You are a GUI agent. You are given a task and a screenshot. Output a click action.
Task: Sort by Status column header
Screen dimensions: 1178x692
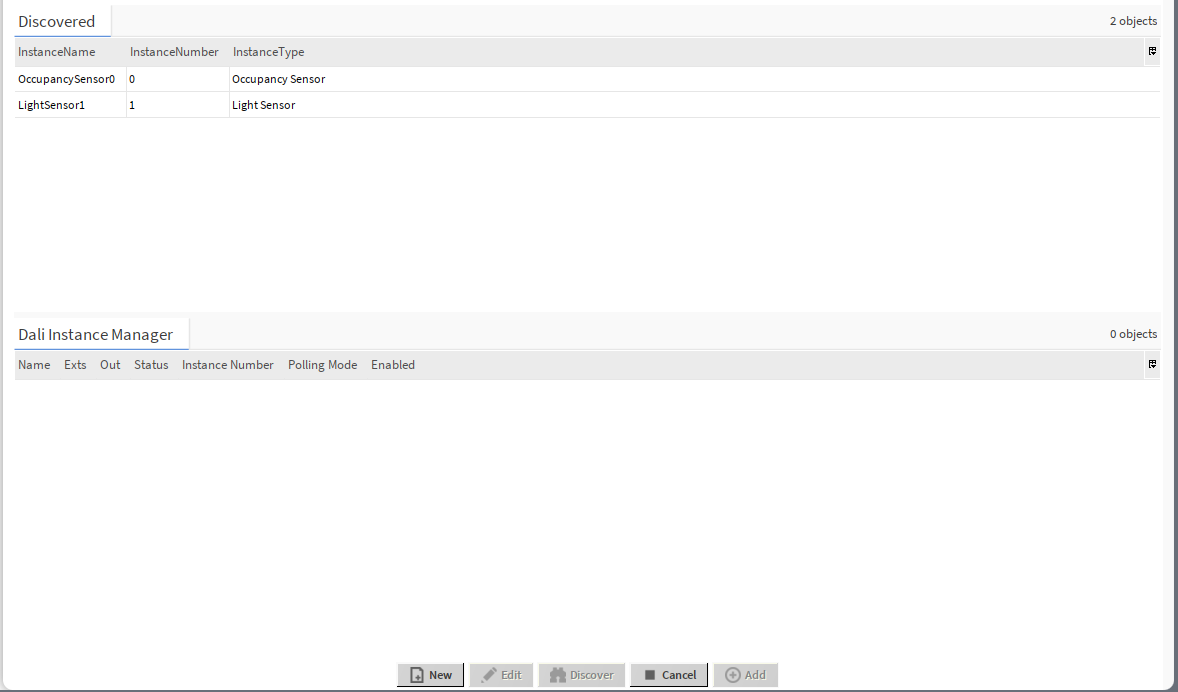pyautogui.click(x=151, y=365)
